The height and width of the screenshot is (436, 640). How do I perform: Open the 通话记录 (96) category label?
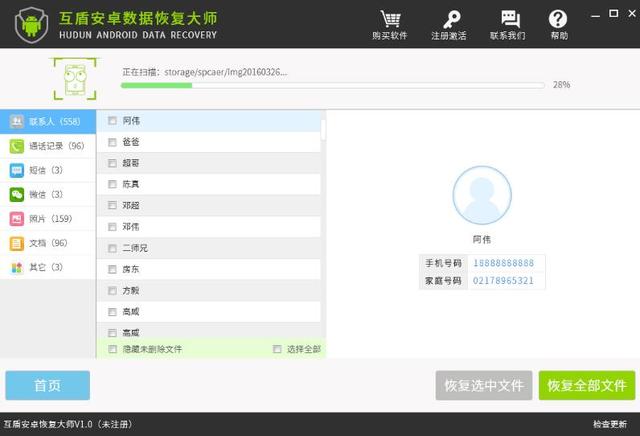[57, 146]
